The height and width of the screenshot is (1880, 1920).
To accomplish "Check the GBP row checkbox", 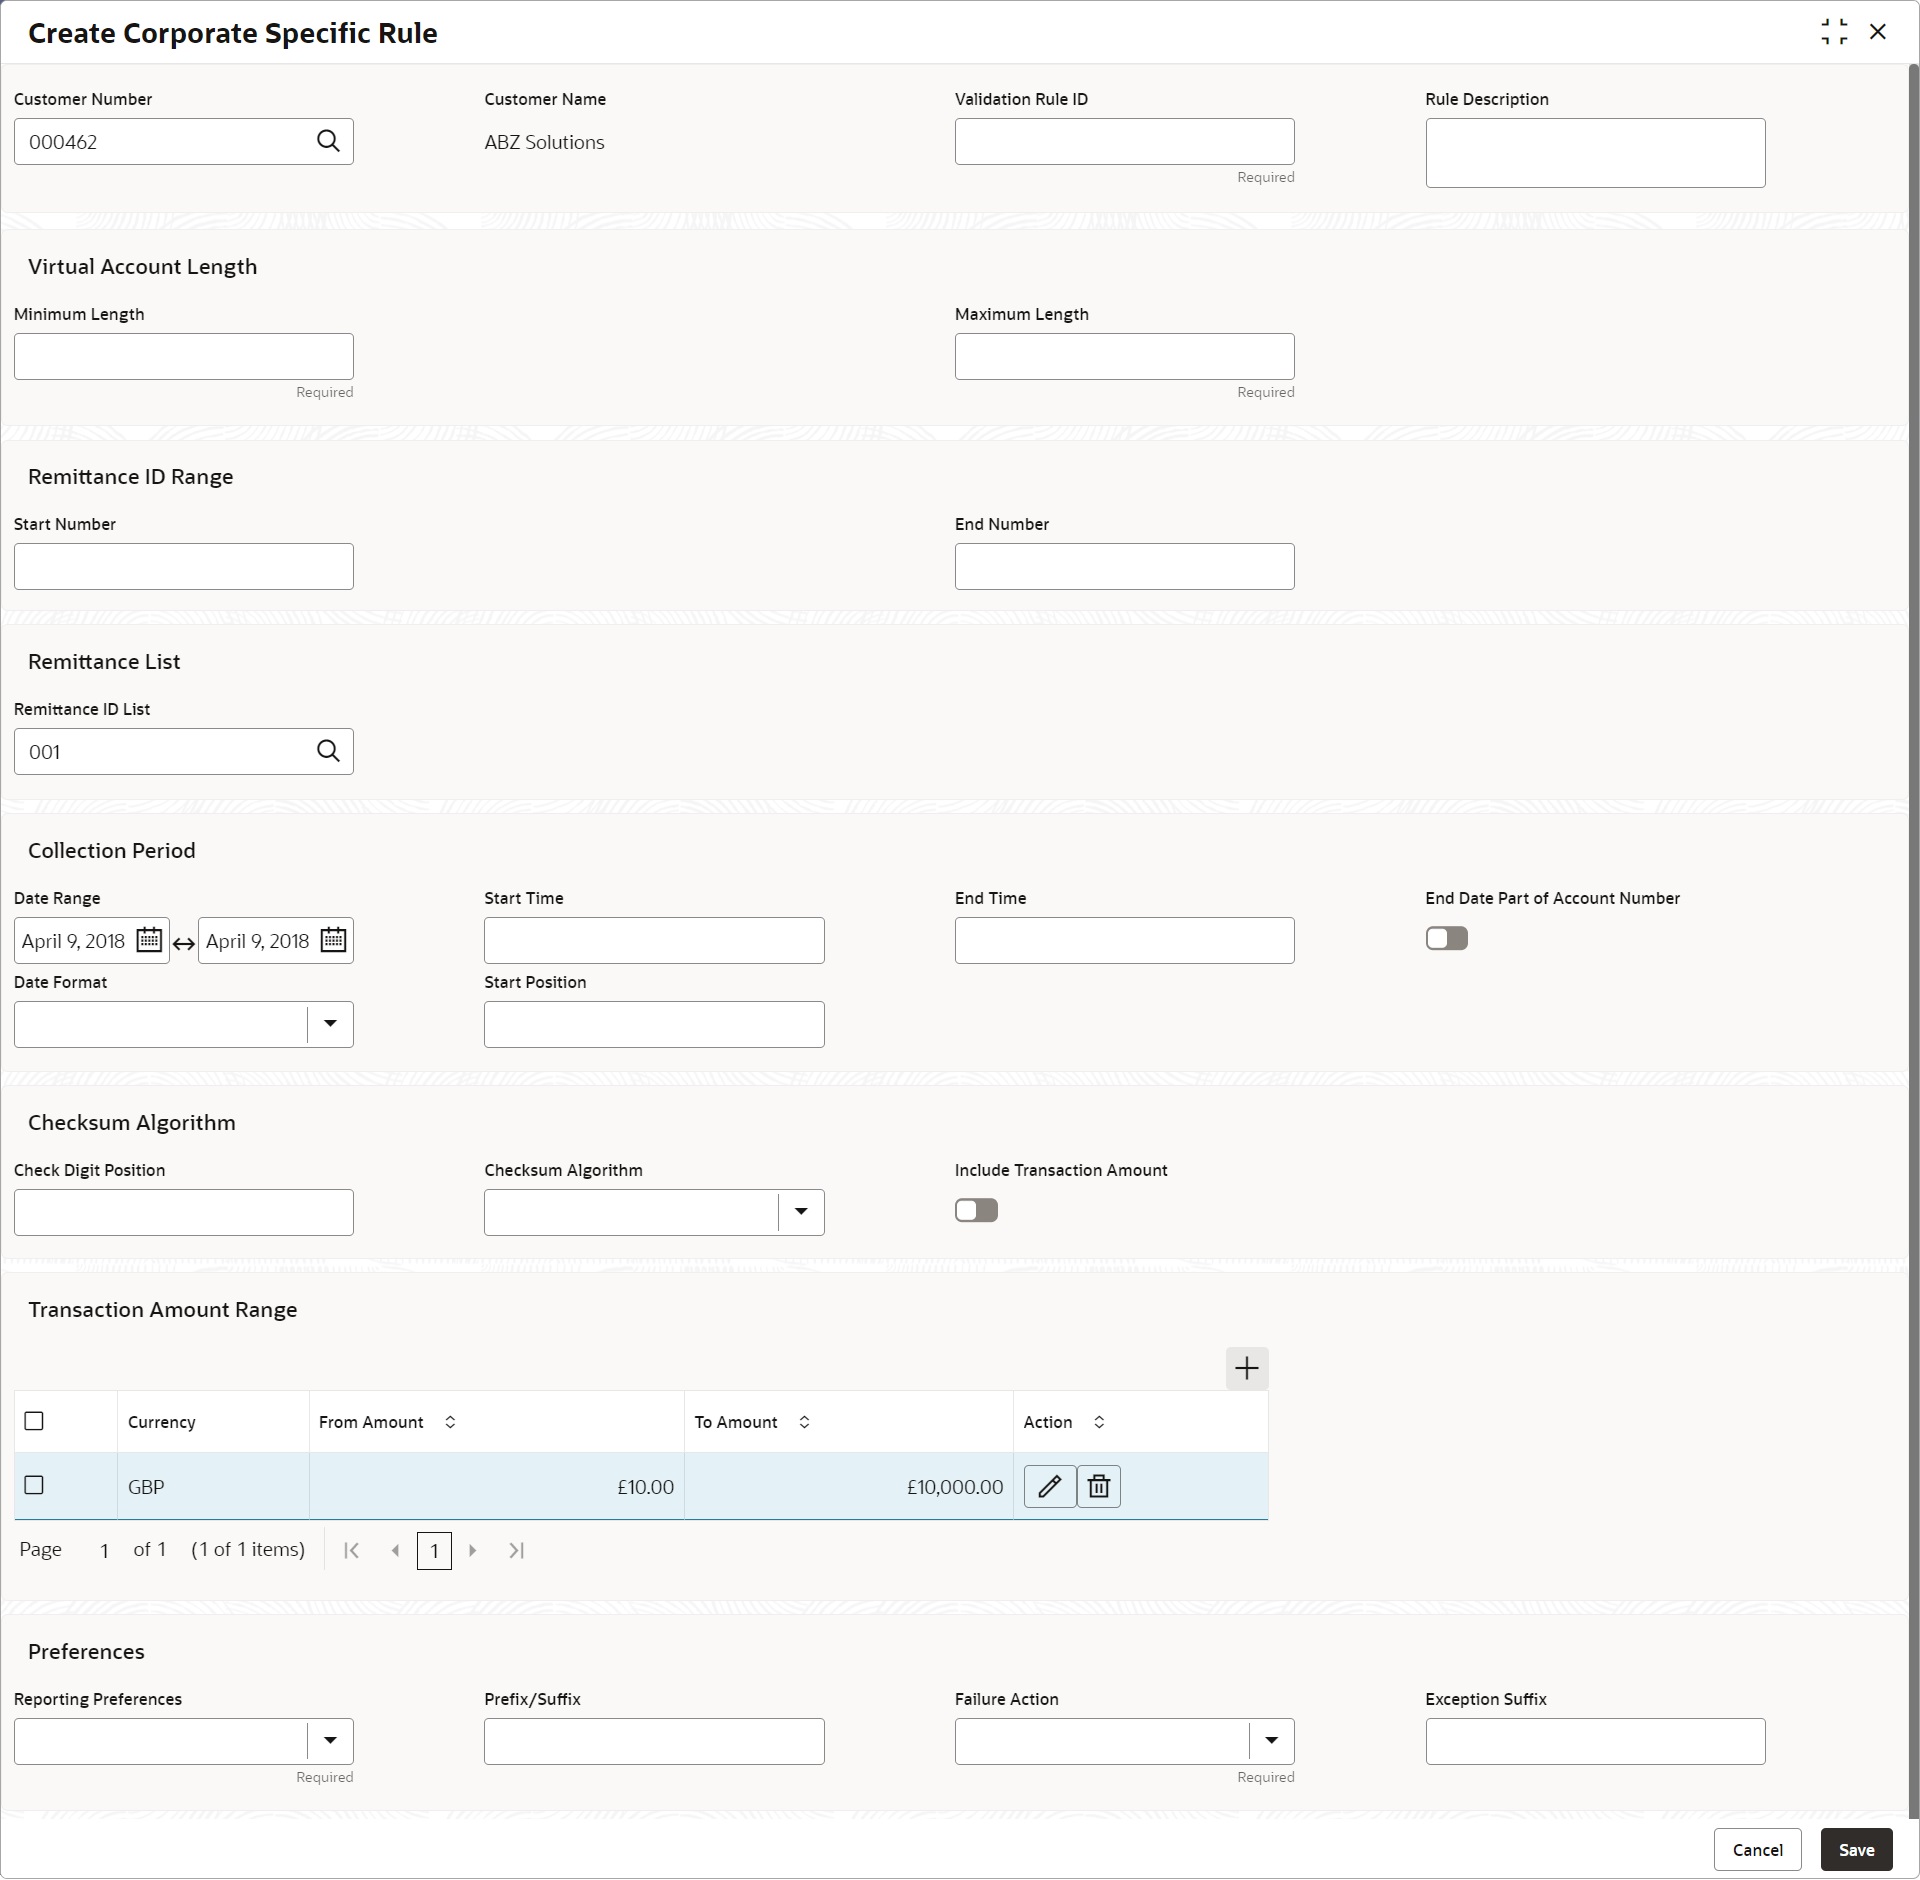I will point(34,1485).
